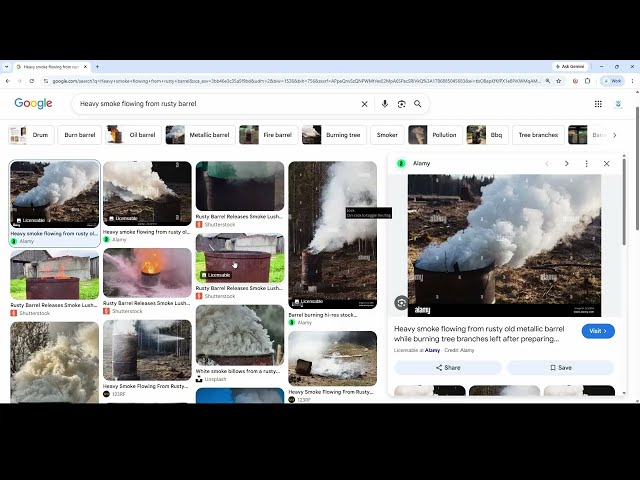The image size is (640, 480).
Task: Open the selected Alamy smoke barrel thumbnail
Action: click(54, 194)
